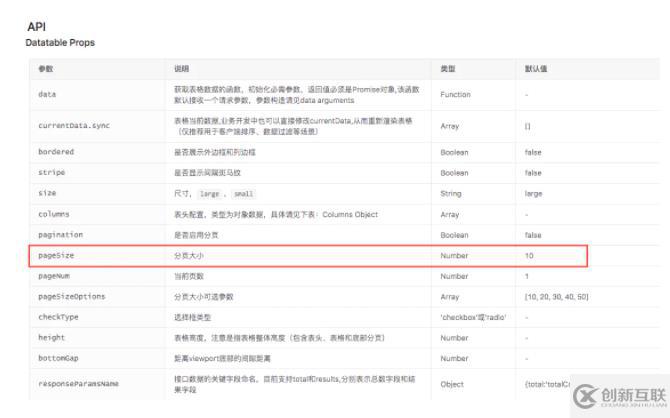Screen dimensions: 670x418
Task: Click the "1" default in pageNum row
Action: [x=527, y=276]
